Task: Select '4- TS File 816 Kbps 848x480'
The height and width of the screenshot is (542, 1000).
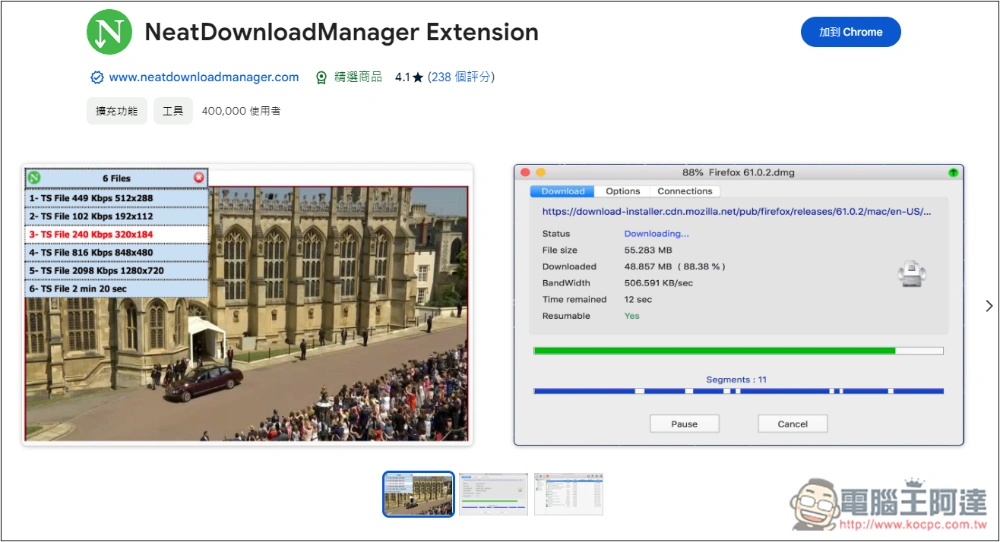Action: coord(117,253)
